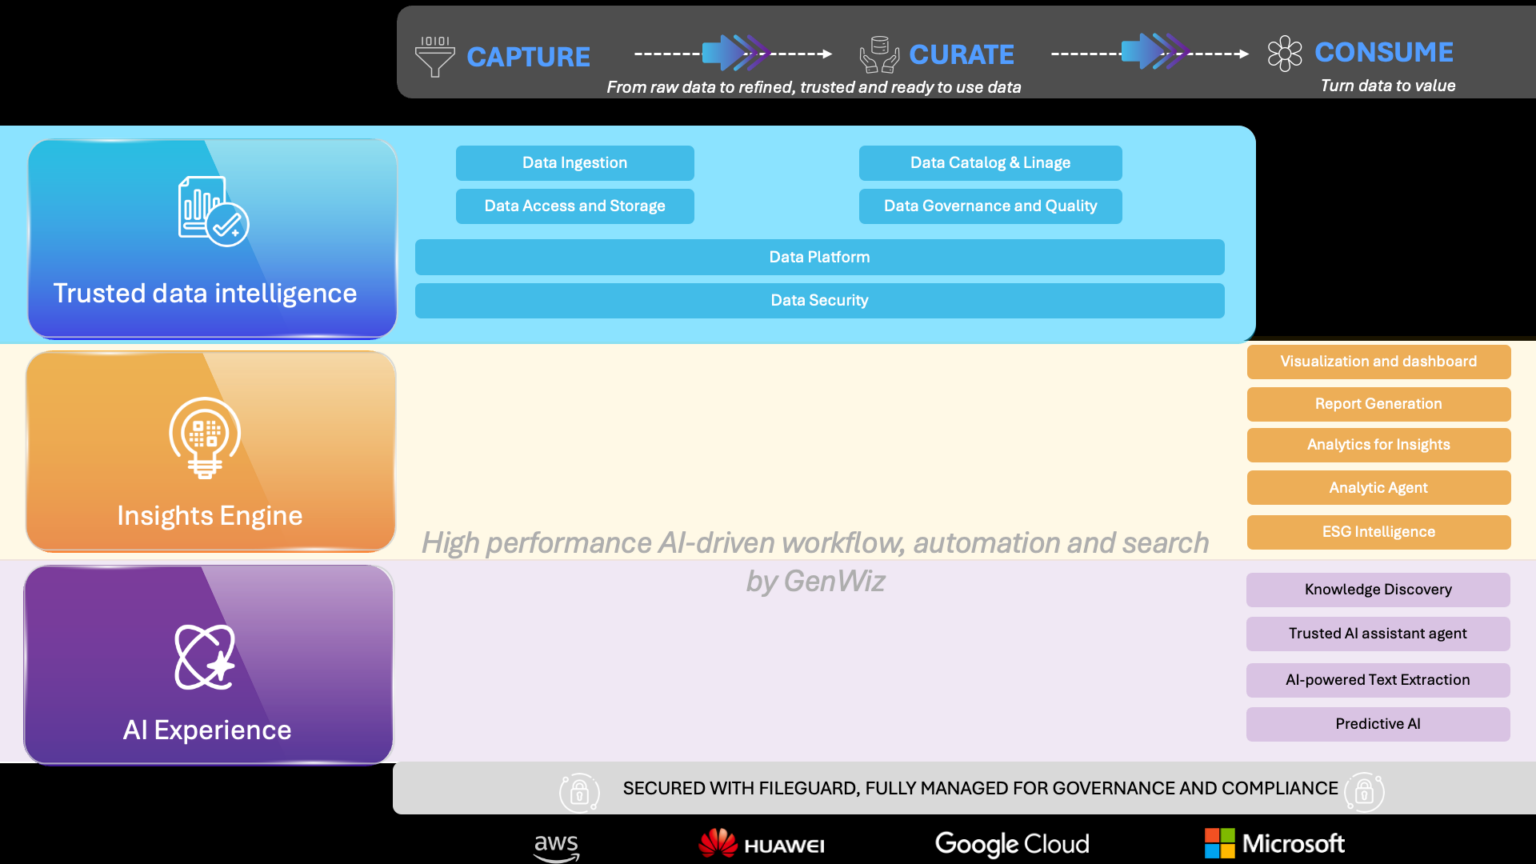Select the Knowledge Discovery item
The image size is (1536, 864).
[x=1378, y=590]
